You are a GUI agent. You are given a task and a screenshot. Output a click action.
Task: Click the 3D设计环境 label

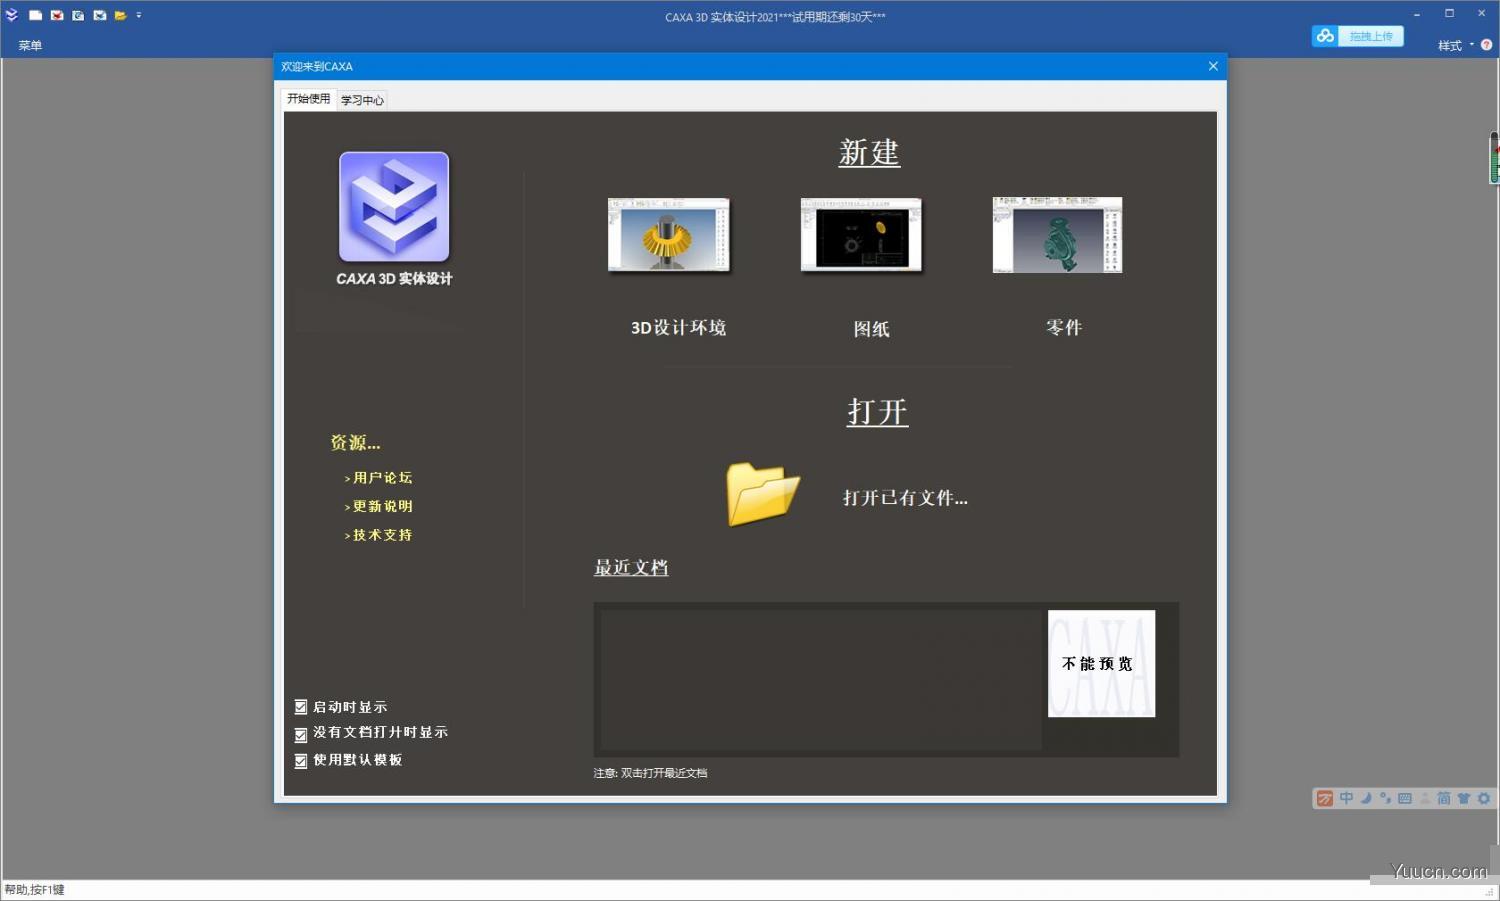click(x=678, y=328)
